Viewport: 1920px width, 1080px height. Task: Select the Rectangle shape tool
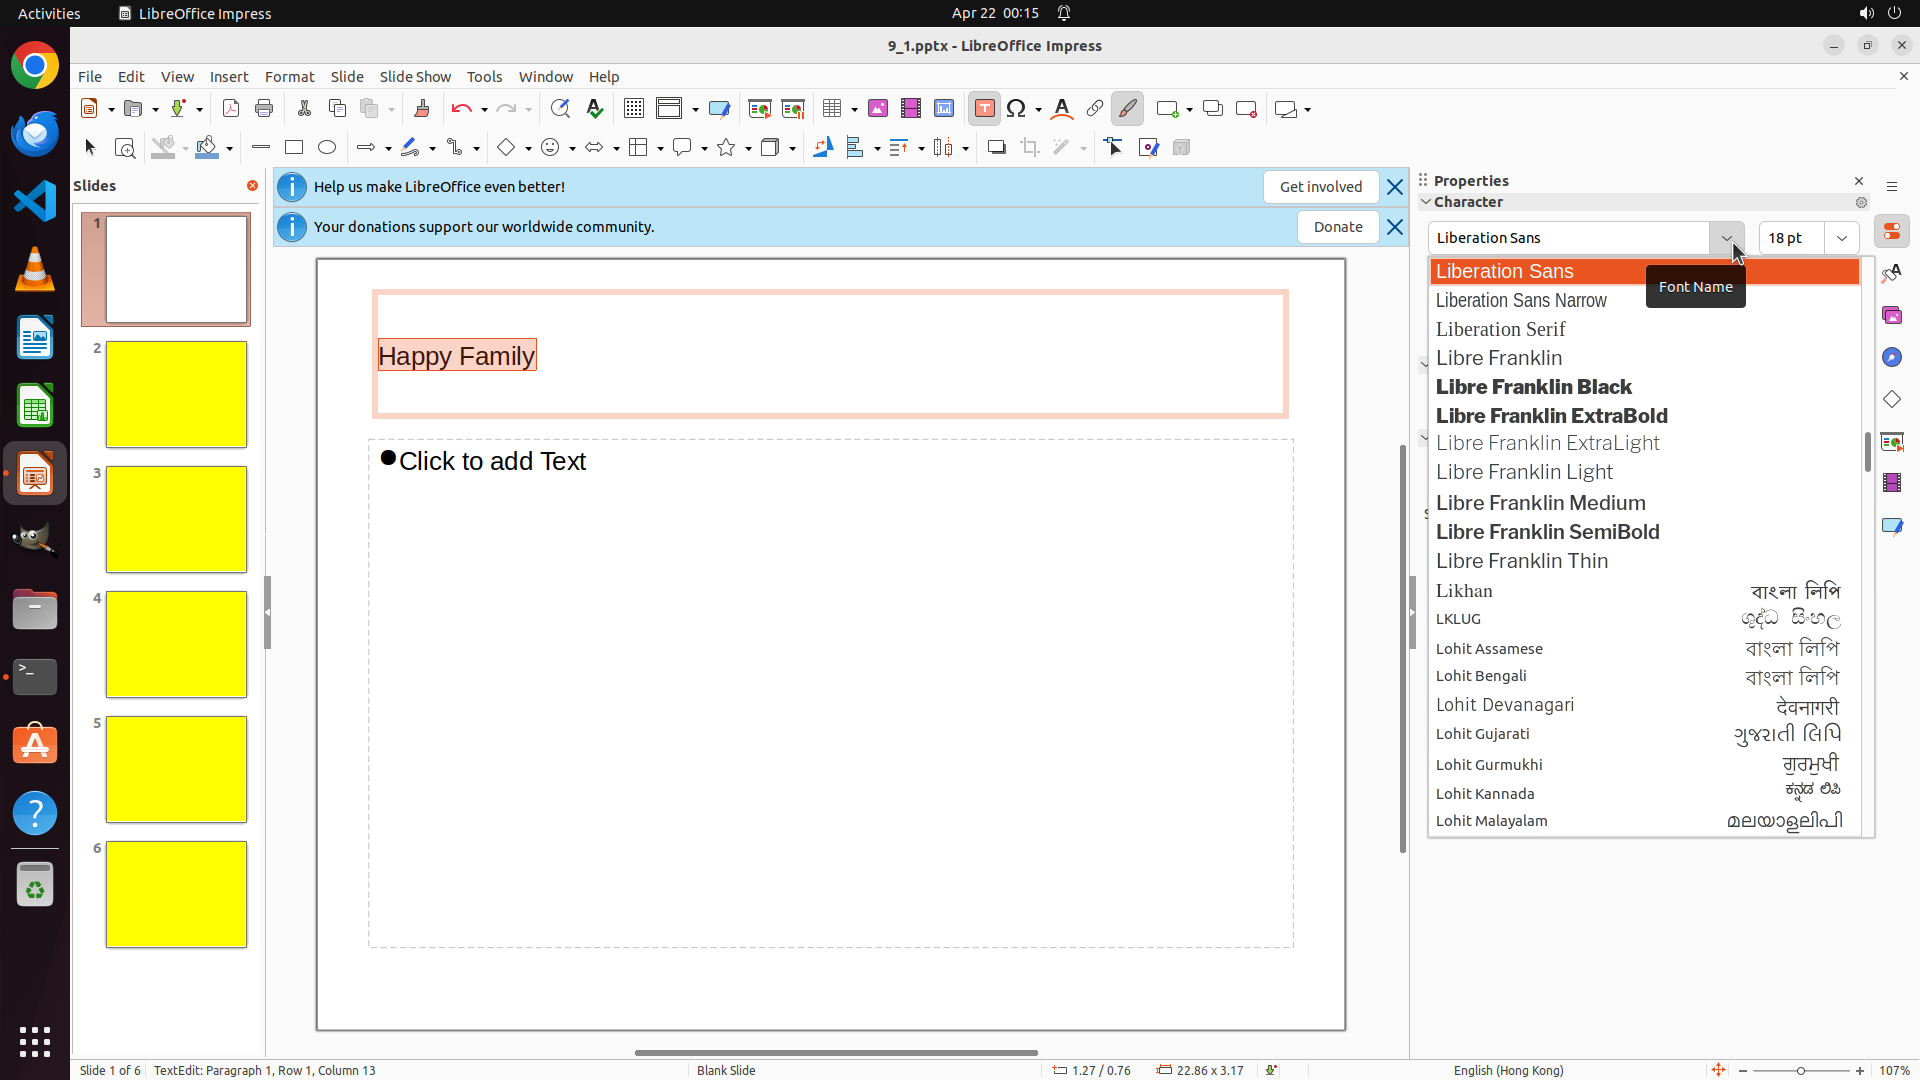coord(294,148)
